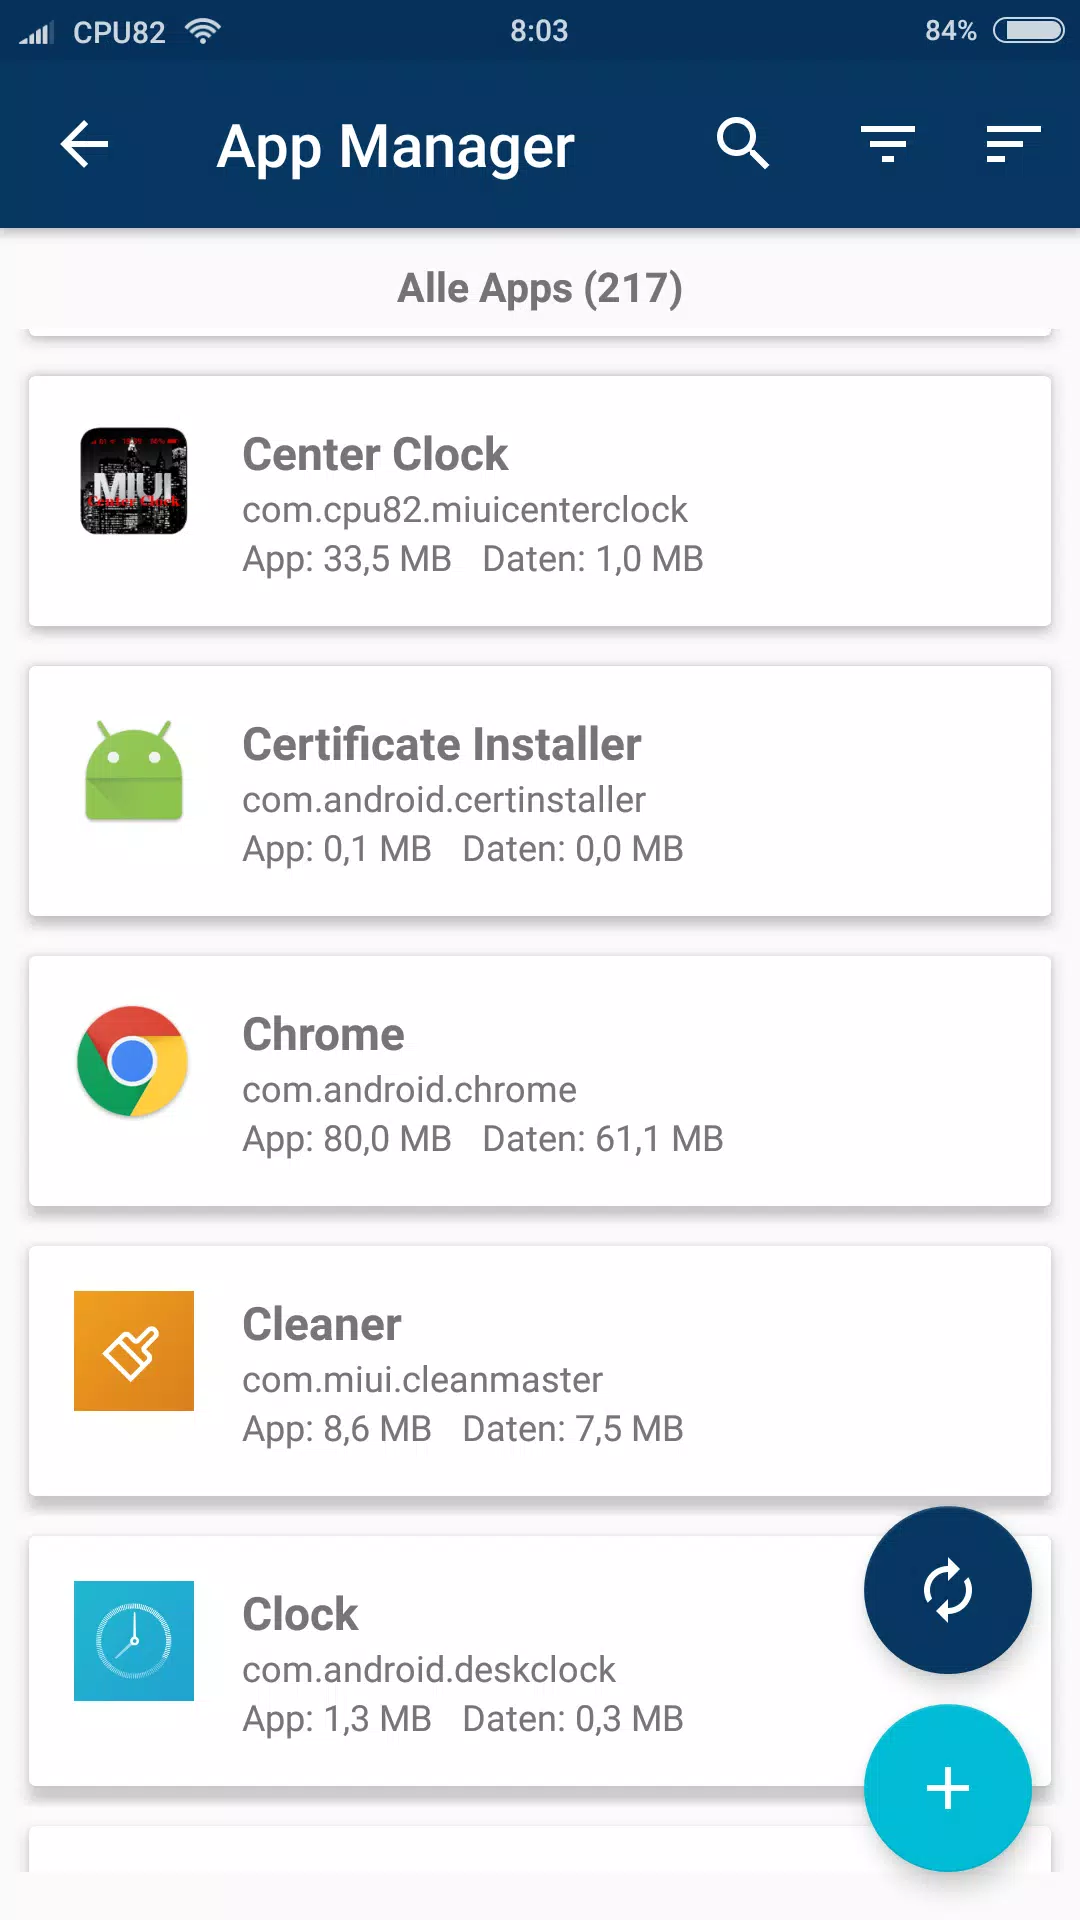Tap the plus floating action button

click(948, 1788)
